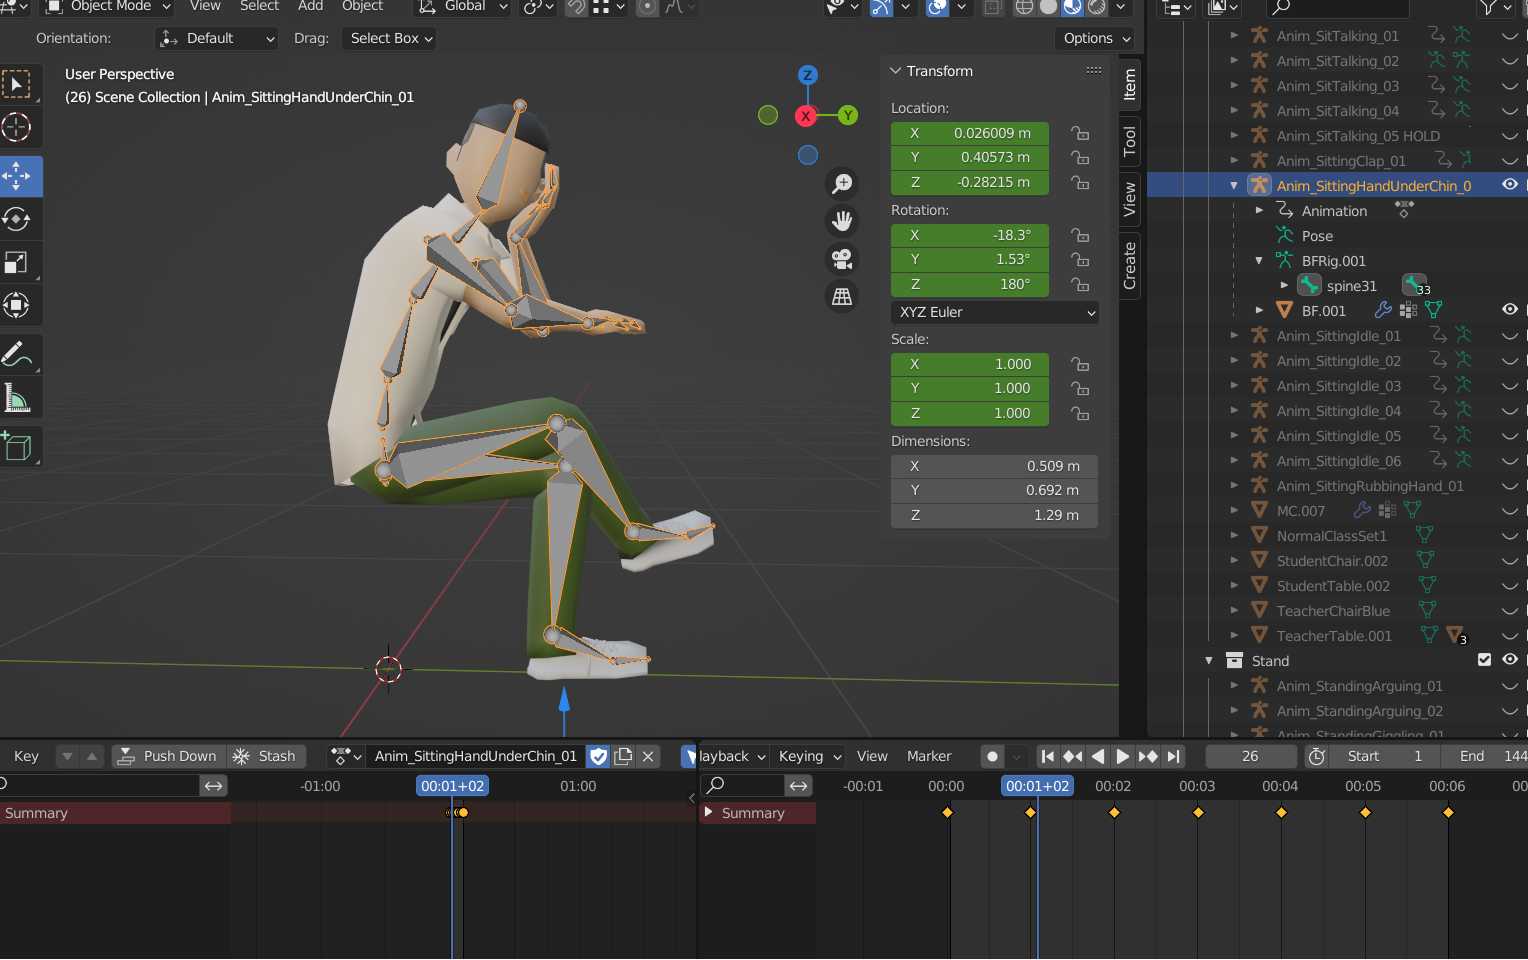Switch to the Item sidebar tab
1528x960 pixels.
[1130, 84]
